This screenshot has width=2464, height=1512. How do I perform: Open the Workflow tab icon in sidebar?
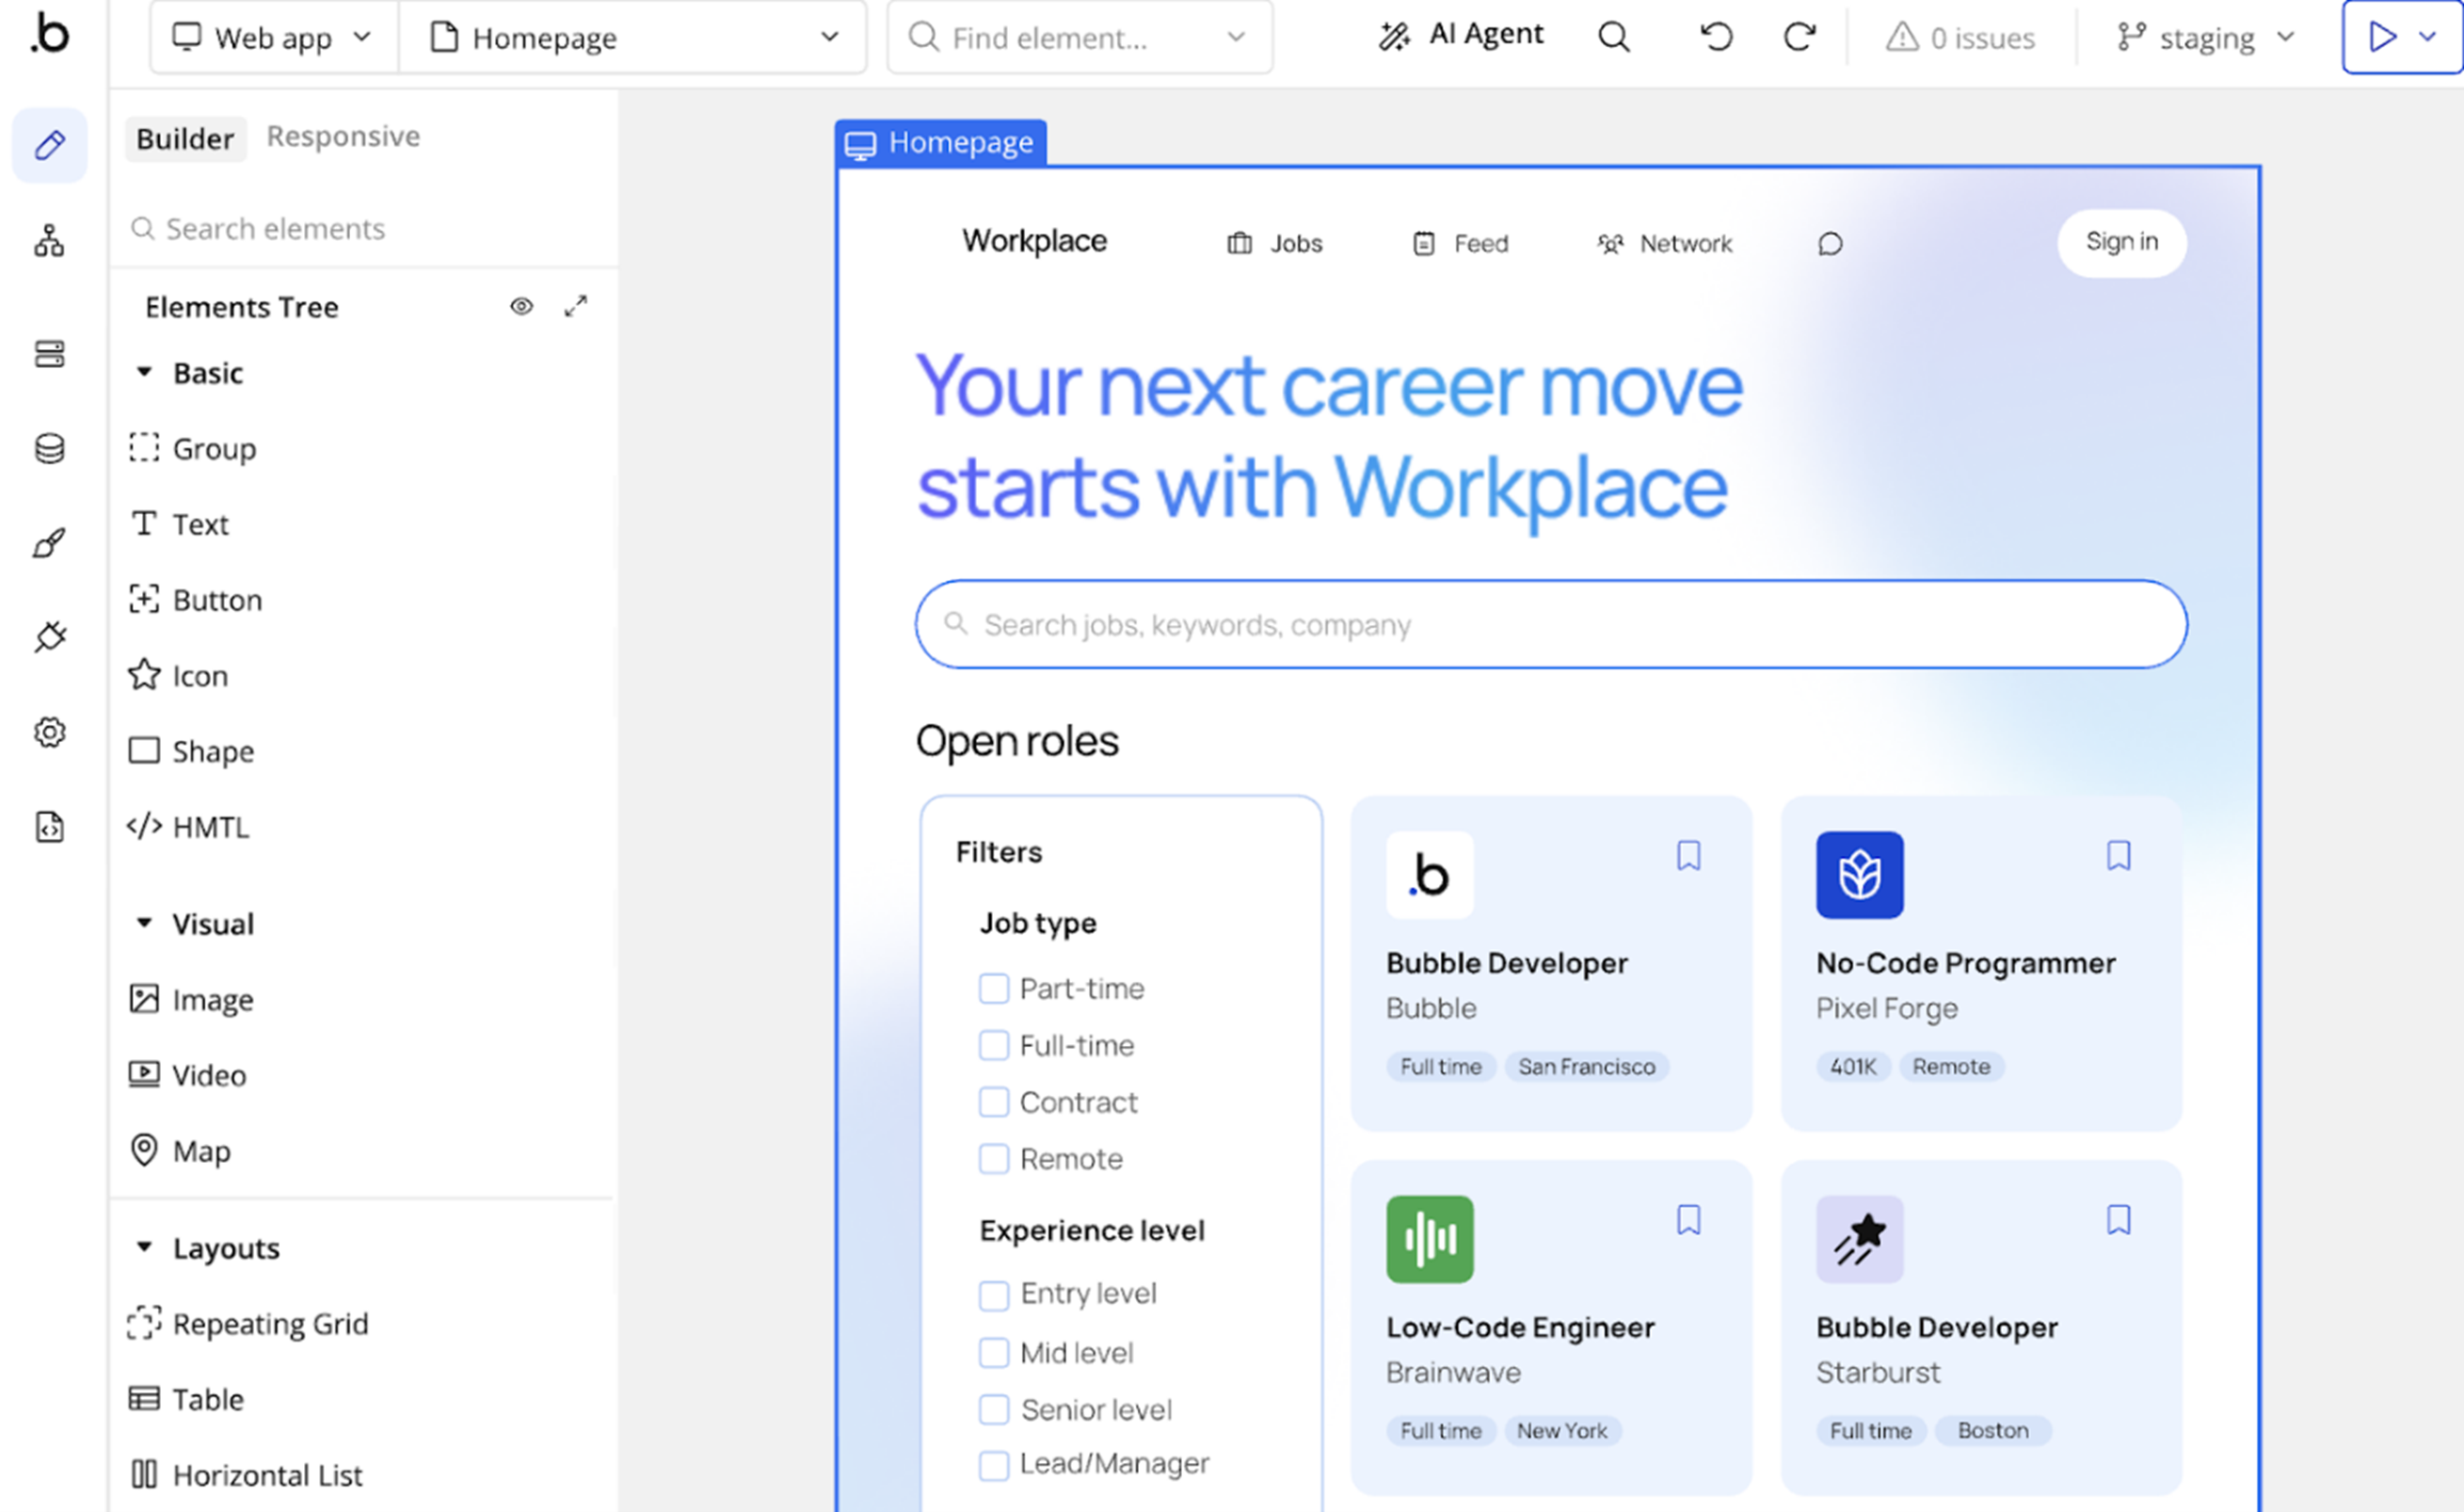tap(49, 241)
